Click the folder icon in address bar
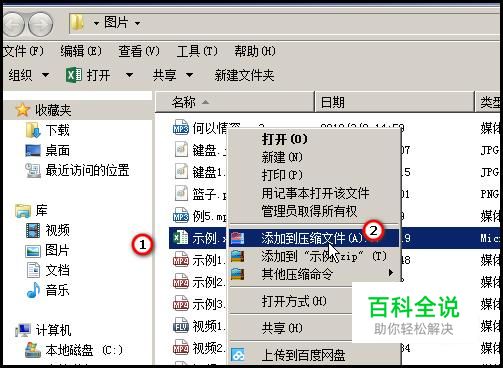 (x=78, y=23)
